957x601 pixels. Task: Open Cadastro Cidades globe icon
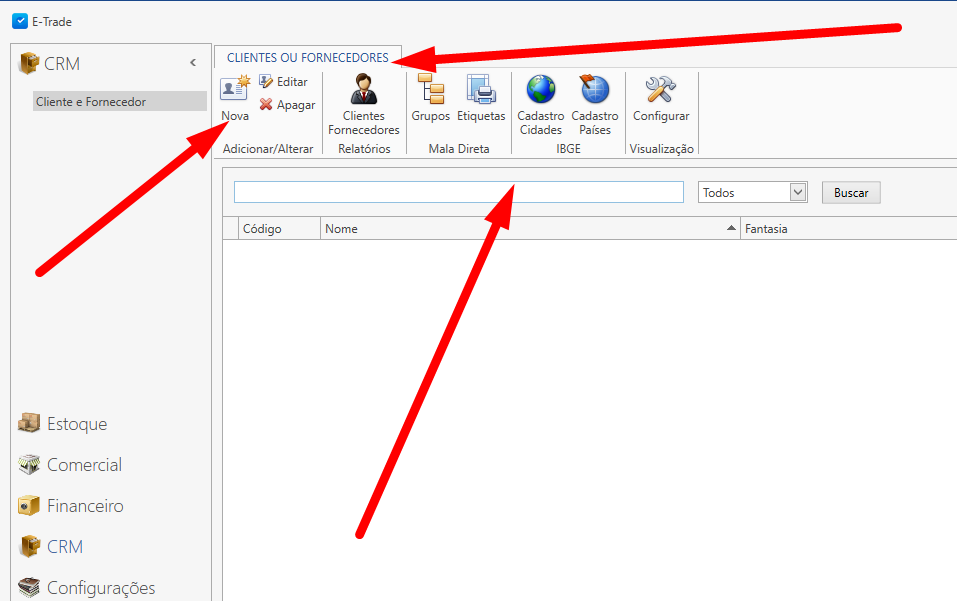[541, 91]
